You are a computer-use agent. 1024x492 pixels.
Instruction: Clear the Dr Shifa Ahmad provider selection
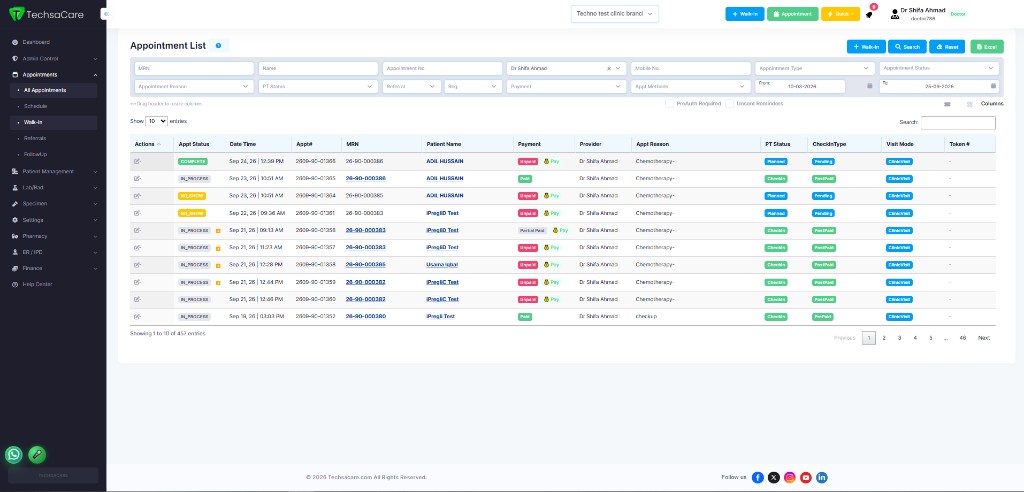pyautogui.click(x=609, y=68)
